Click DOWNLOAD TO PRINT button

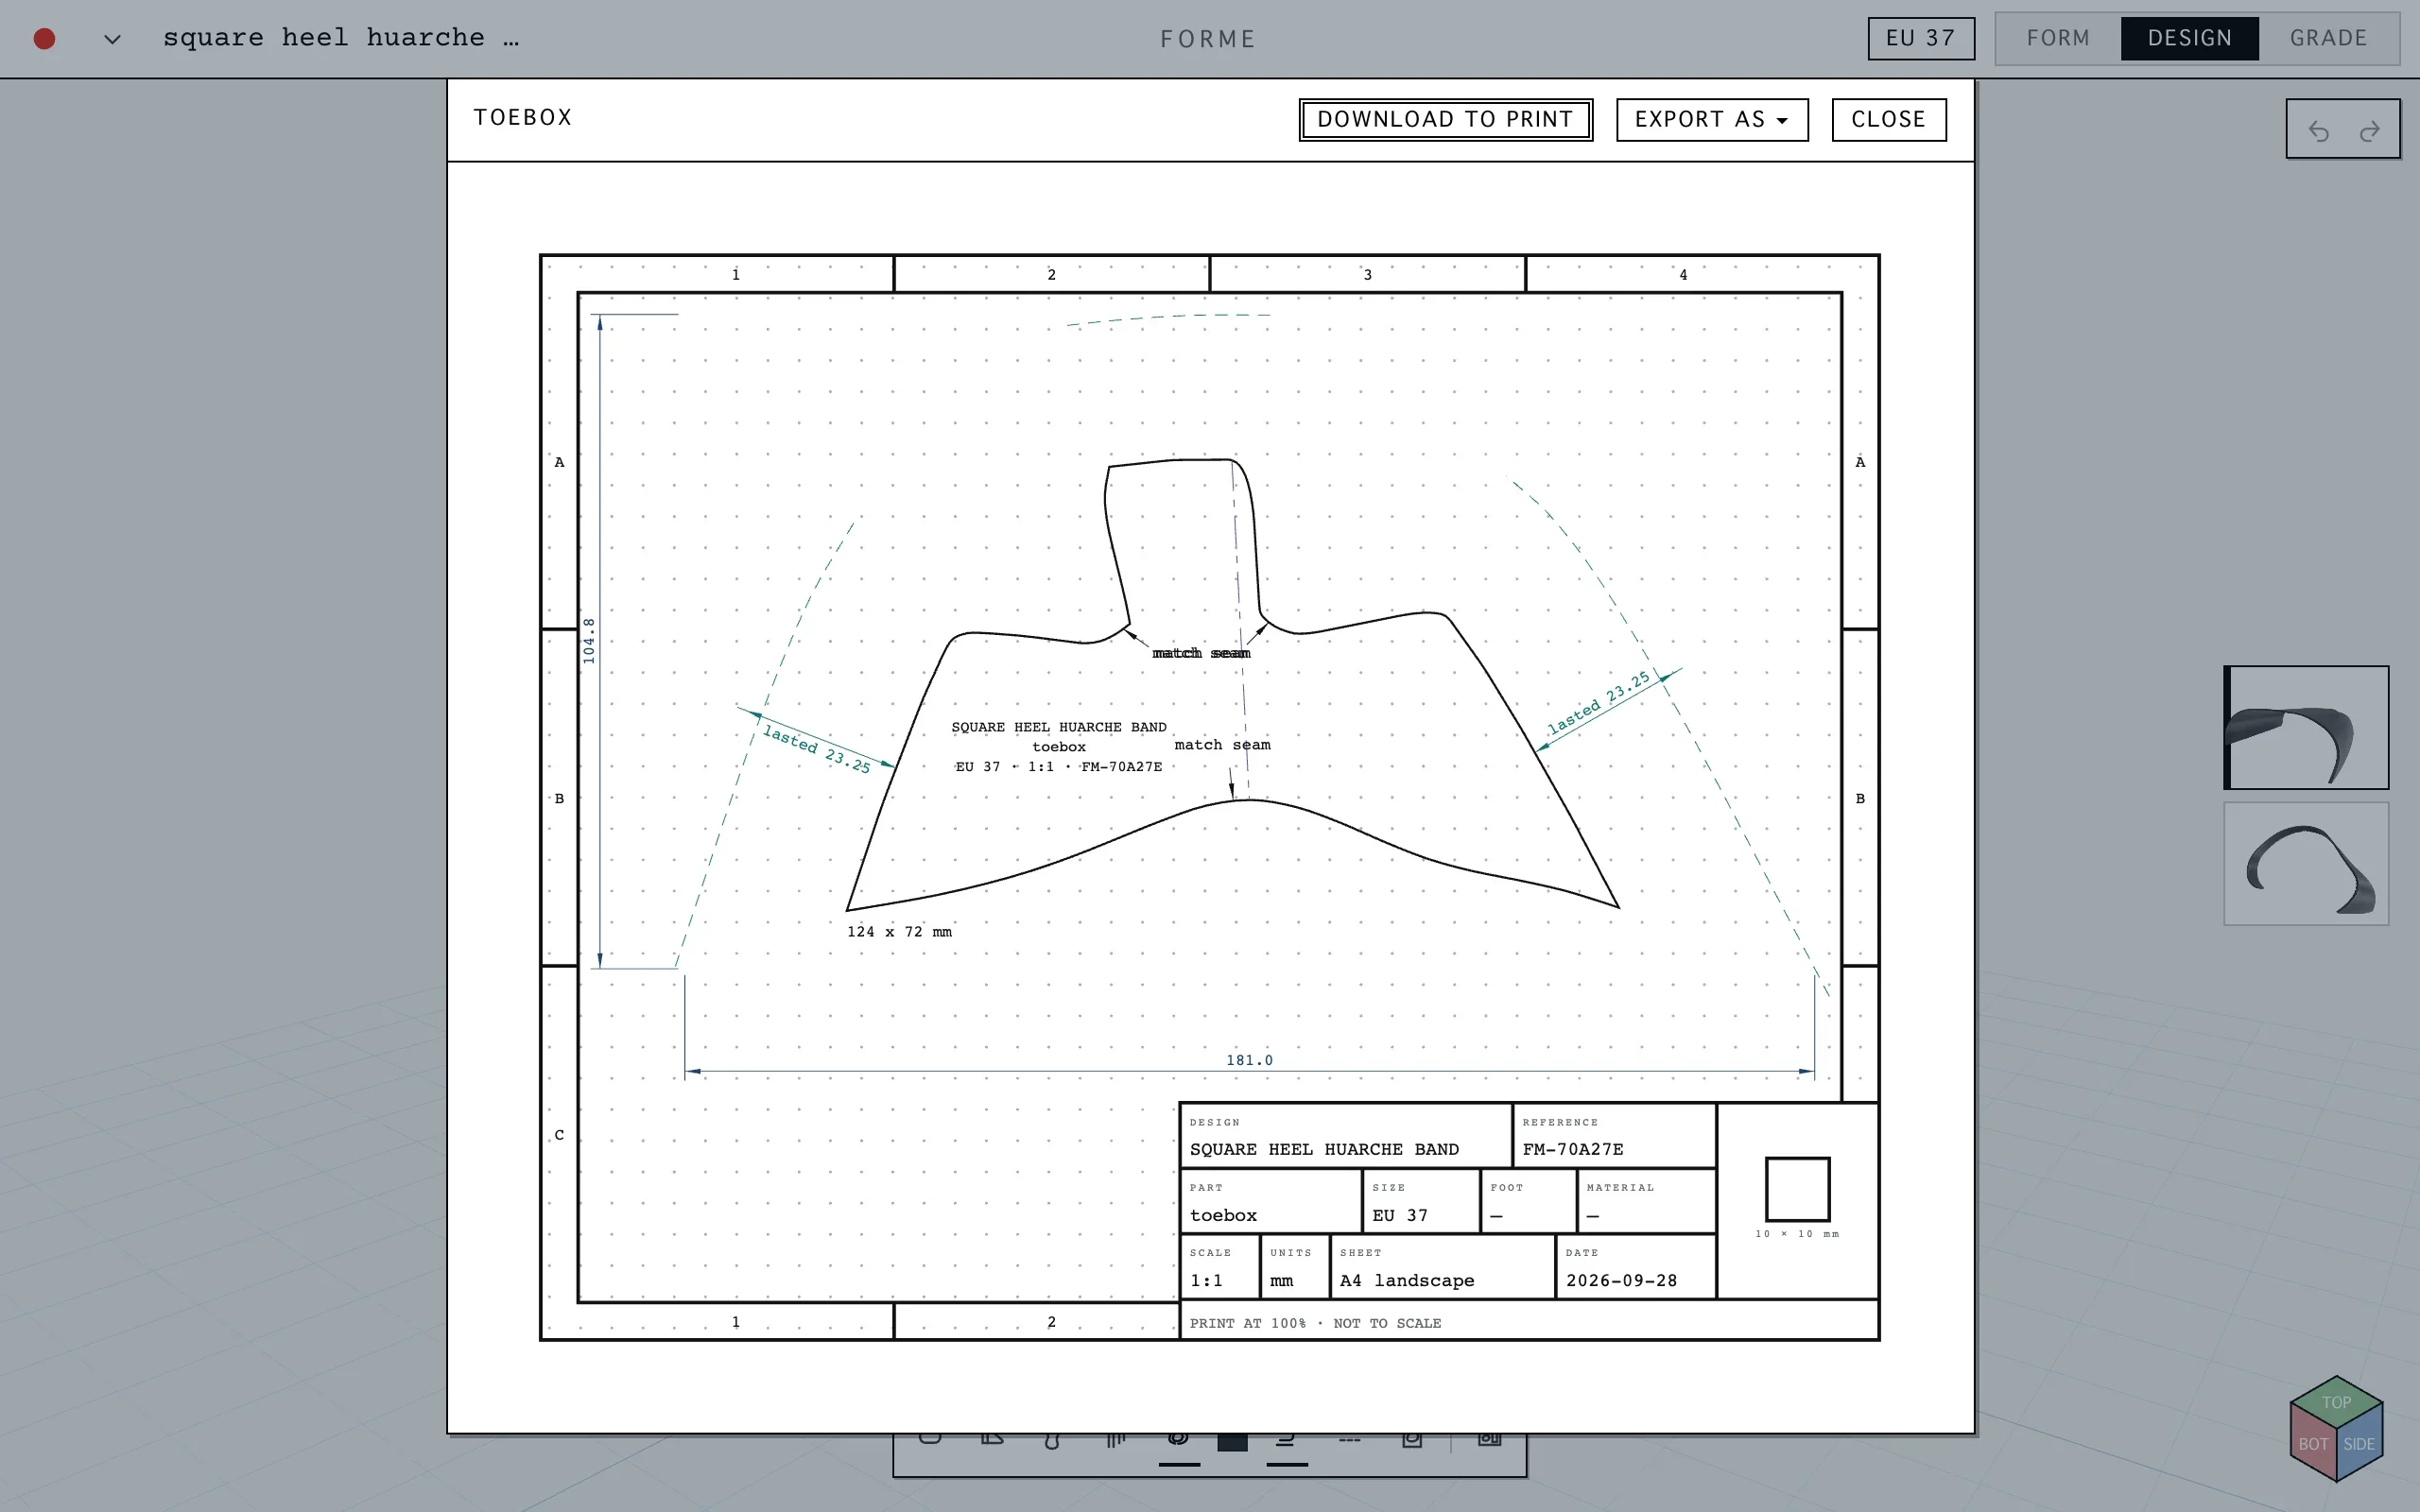tap(1445, 120)
